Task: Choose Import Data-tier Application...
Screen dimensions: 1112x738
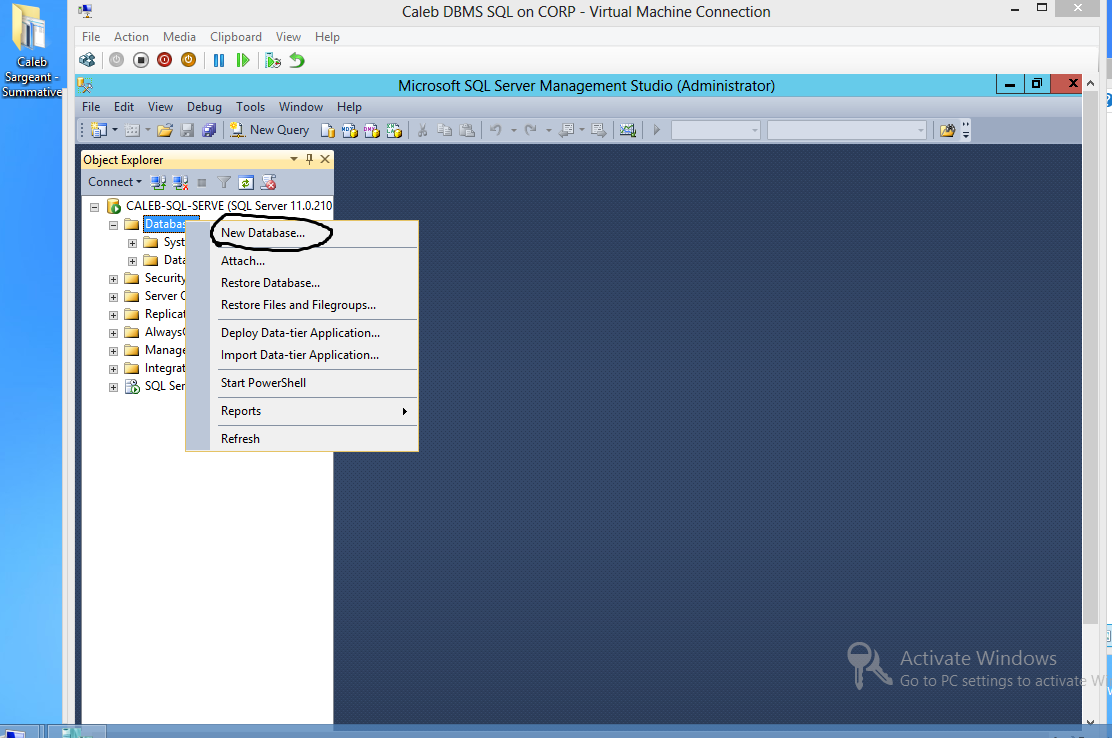Action: pyautogui.click(x=300, y=354)
